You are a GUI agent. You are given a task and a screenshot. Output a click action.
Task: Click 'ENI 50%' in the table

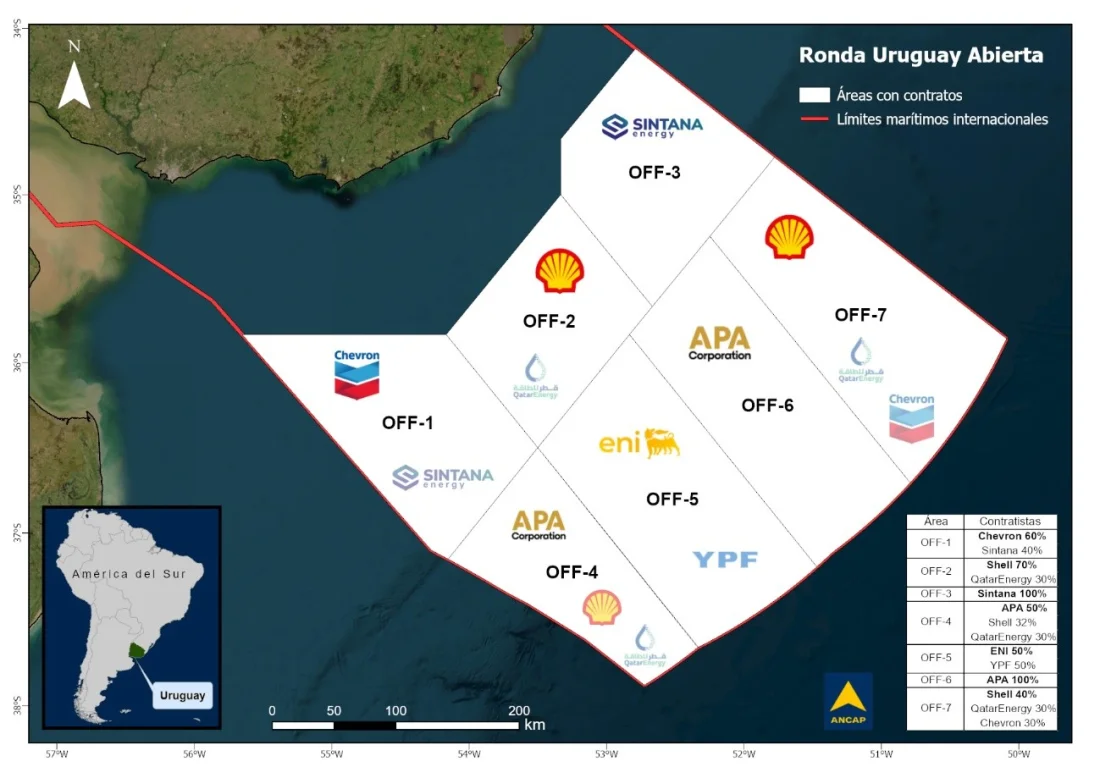pos(1012,651)
